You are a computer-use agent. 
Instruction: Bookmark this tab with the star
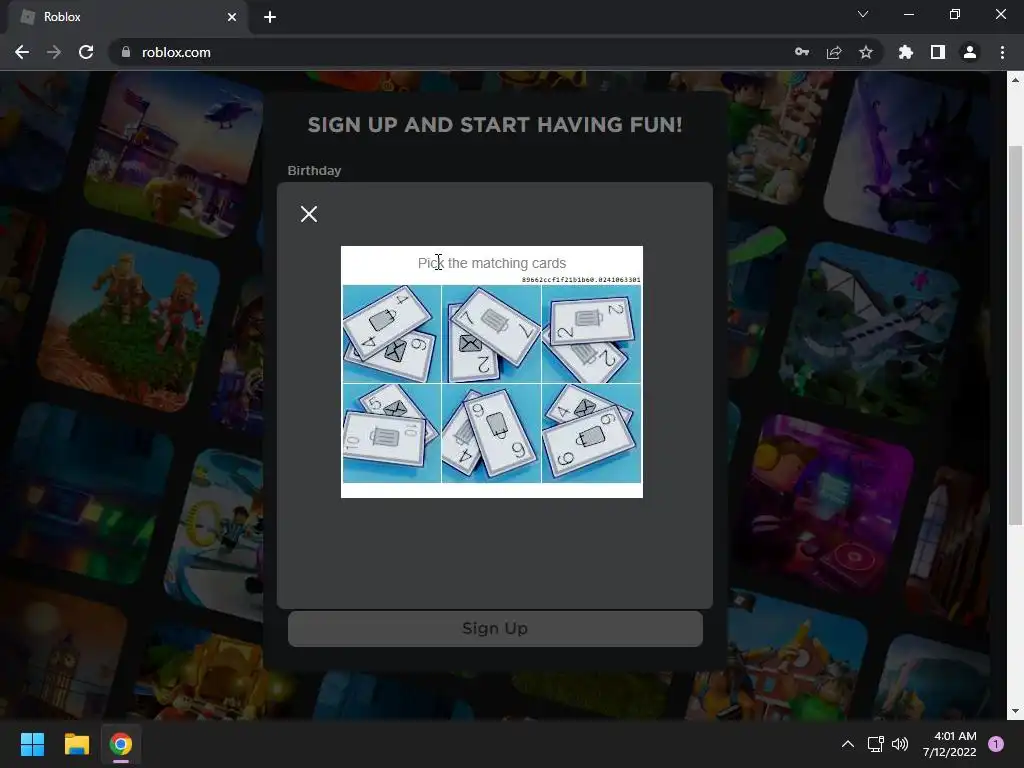click(866, 52)
